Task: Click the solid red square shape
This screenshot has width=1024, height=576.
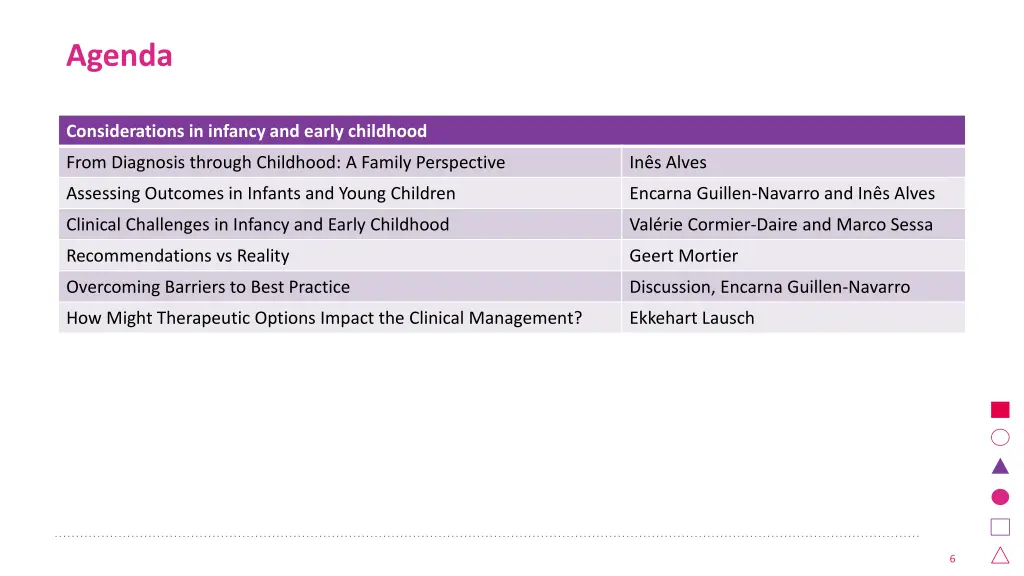Action: coord(1000,409)
